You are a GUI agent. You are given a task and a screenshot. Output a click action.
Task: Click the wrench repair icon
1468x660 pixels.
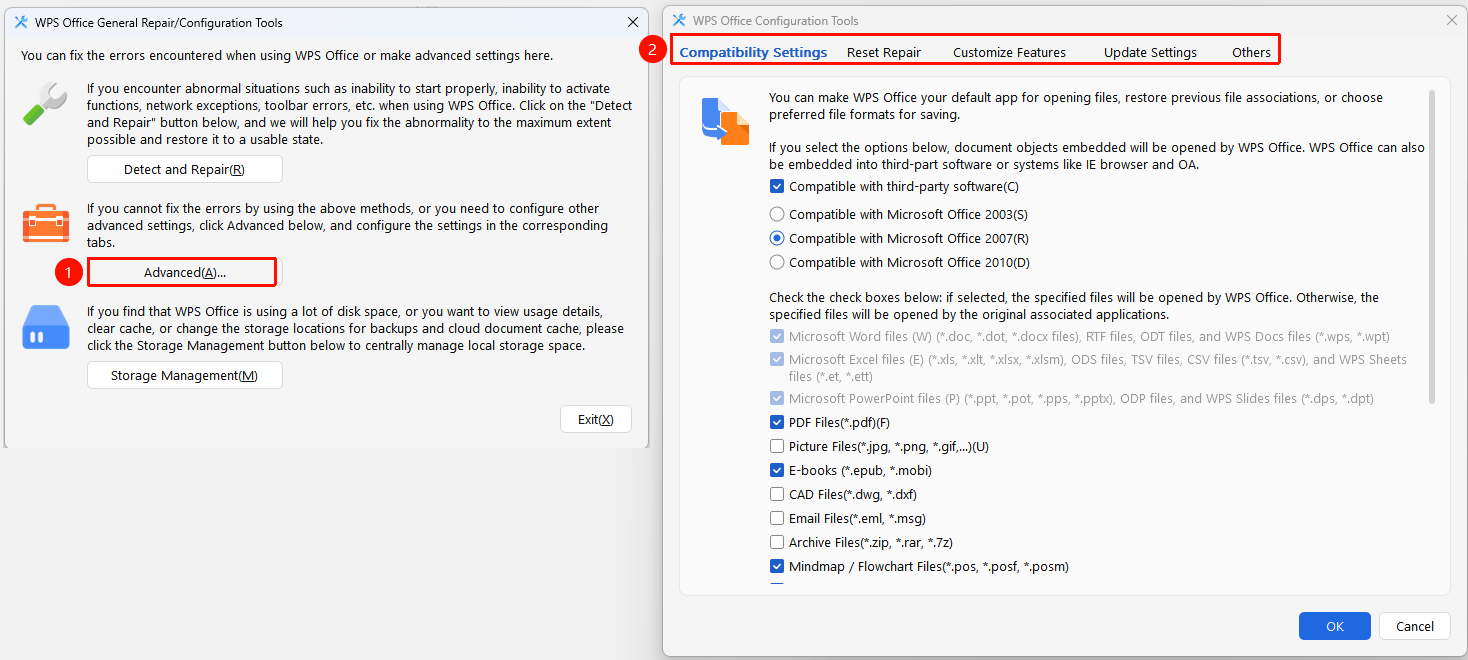[x=45, y=104]
